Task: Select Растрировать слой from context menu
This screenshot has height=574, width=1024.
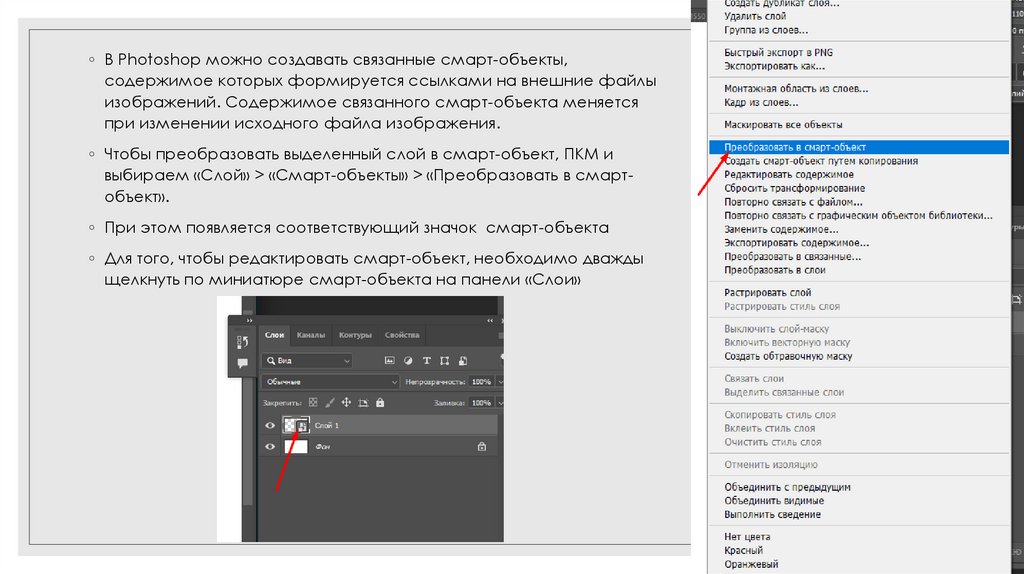Action: click(x=767, y=292)
